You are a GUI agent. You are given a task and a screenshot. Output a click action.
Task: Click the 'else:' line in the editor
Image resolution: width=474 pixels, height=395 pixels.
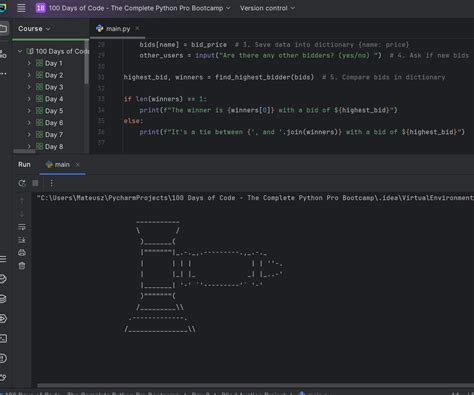[x=133, y=121]
